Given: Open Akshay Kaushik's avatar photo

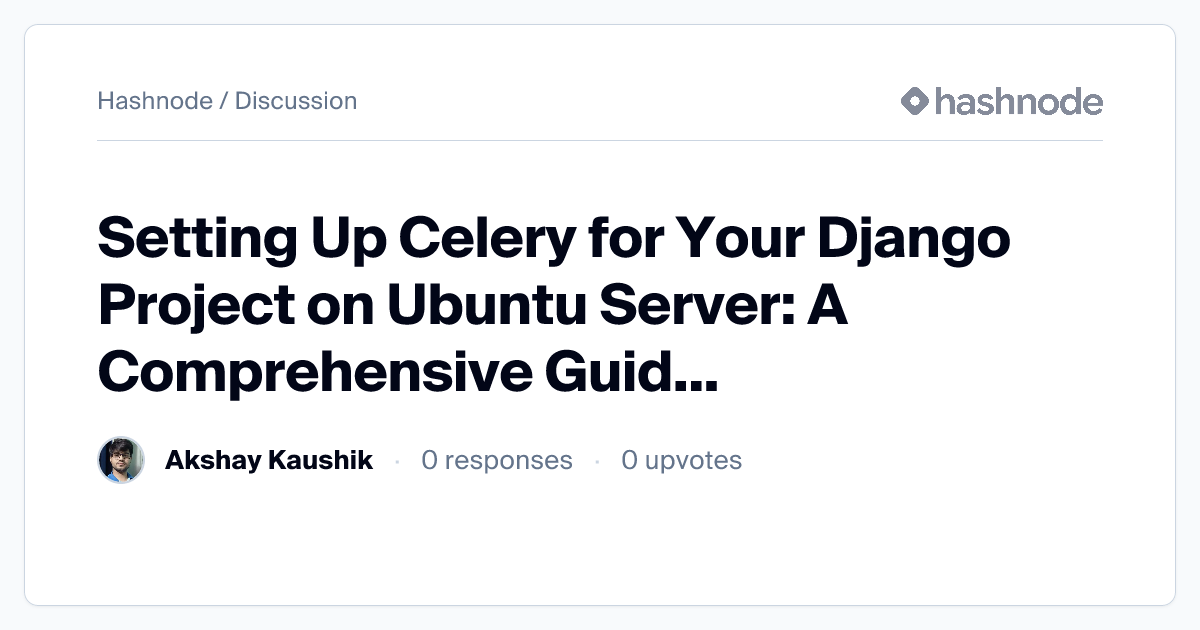Looking at the screenshot, I should [x=121, y=460].
